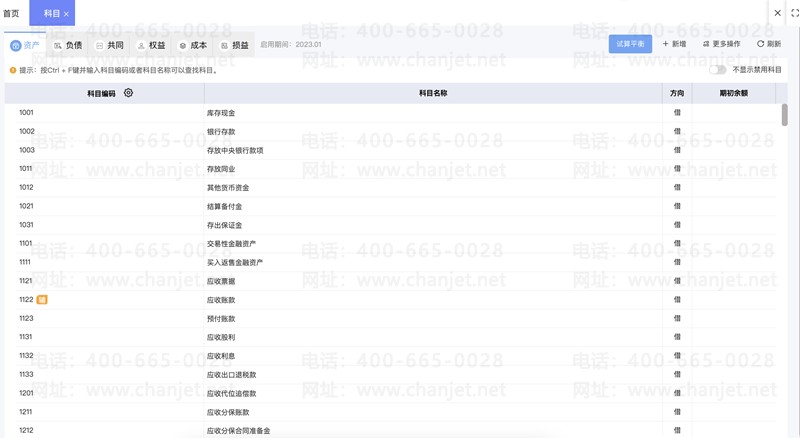Open the 首页 home tab
This screenshot has height=438, width=800.
(x=11, y=13)
